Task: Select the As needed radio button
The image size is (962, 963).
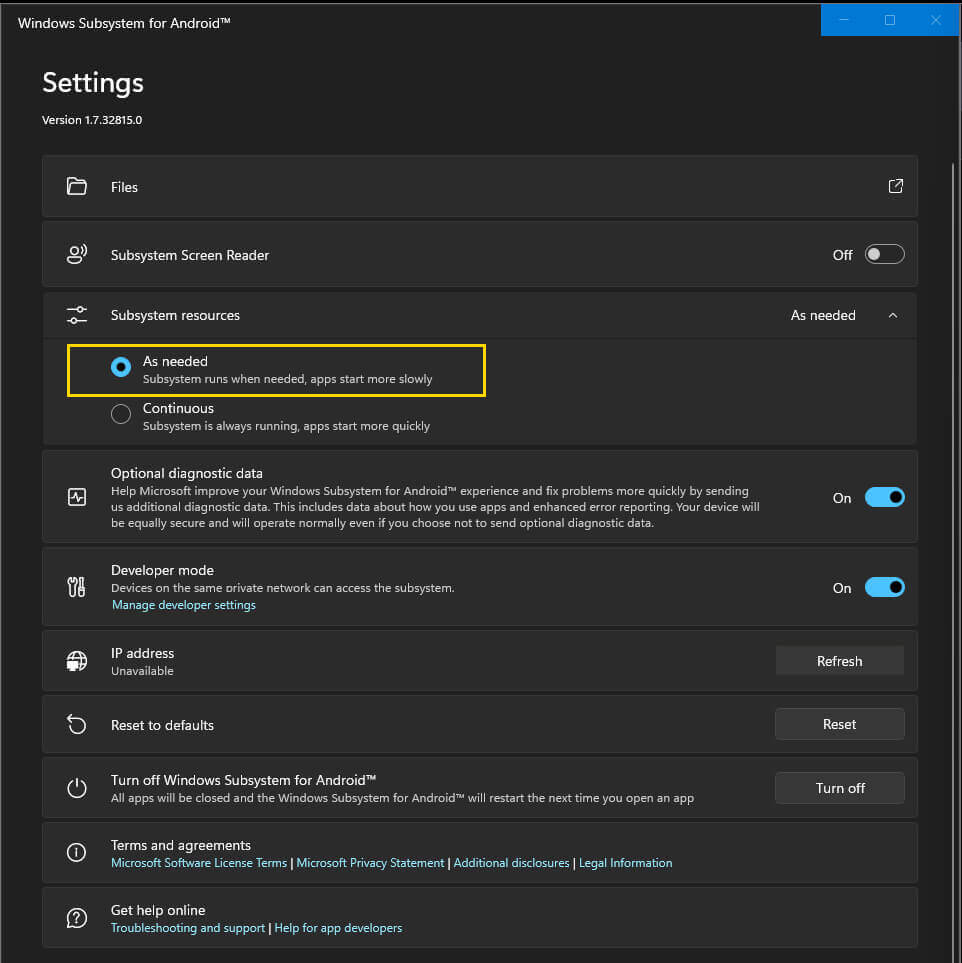Action: point(121,367)
